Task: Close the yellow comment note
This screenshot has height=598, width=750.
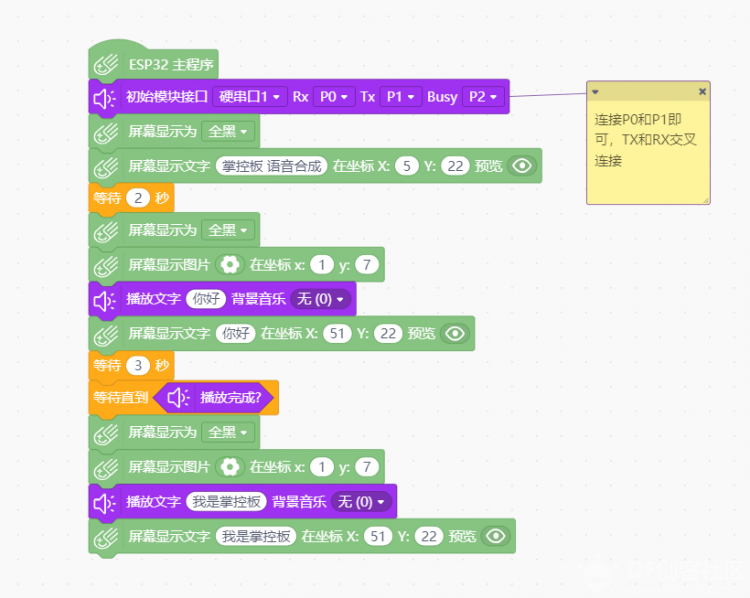Action: 702,91
